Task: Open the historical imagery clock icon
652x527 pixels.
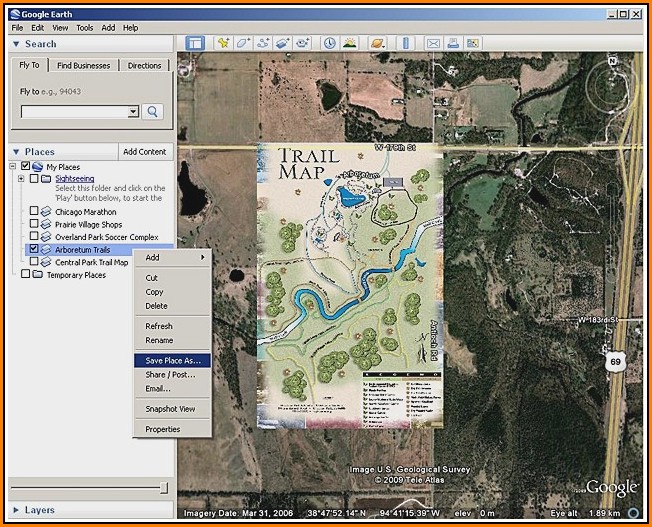Action: (x=329, y=43)
